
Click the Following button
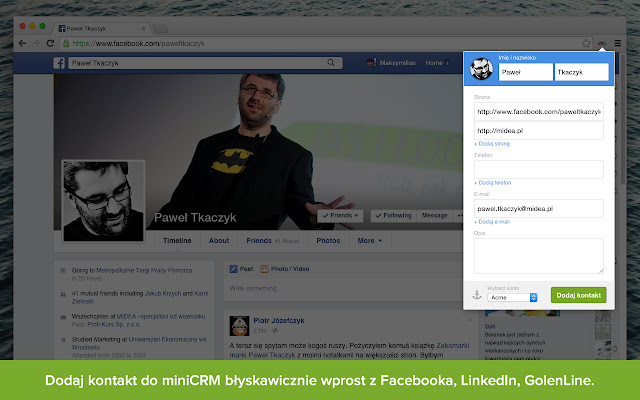point(393,216)
